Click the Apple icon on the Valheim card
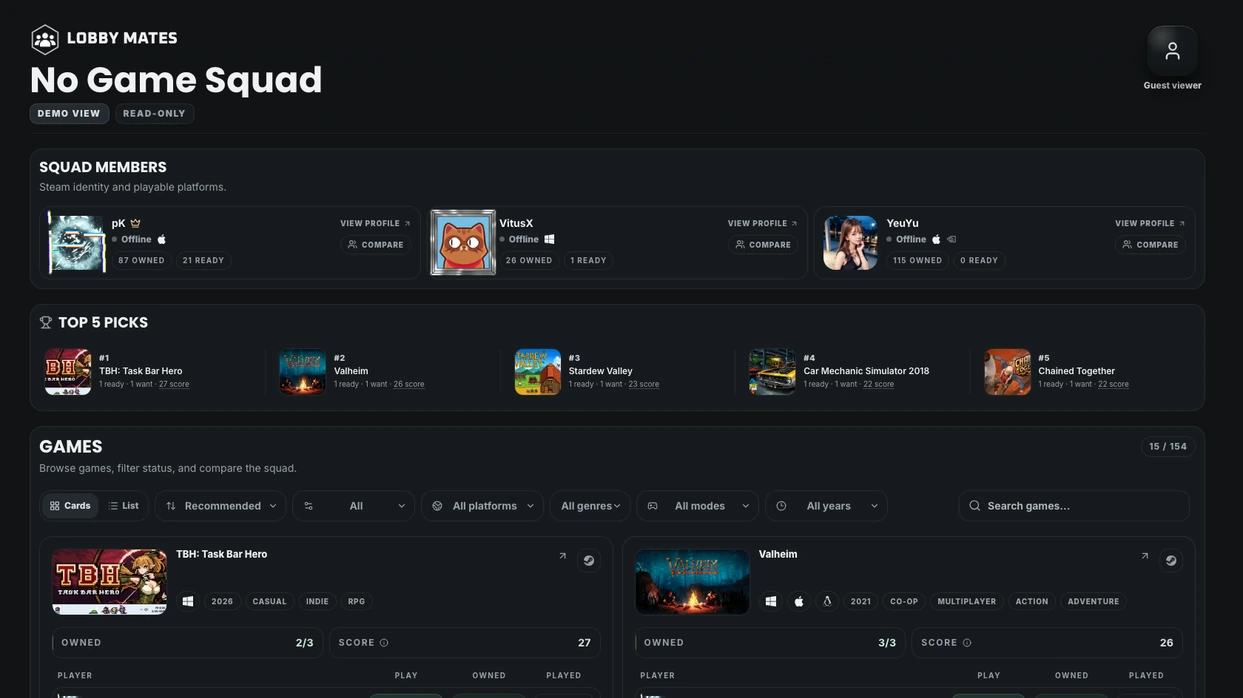This screenshot has width=1243, height=698. pos(799,601)
